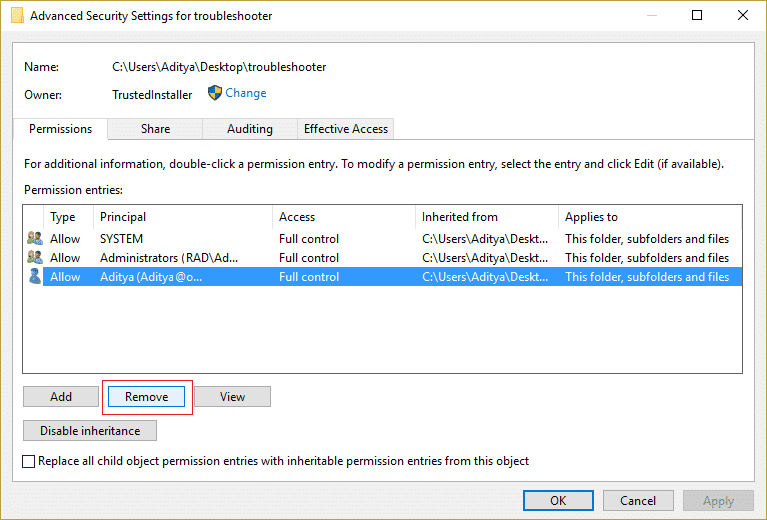The width and height of the screenshot is (767, 520).
Task: Click the shield icon beside Change
Action: [x=215, y=93]
